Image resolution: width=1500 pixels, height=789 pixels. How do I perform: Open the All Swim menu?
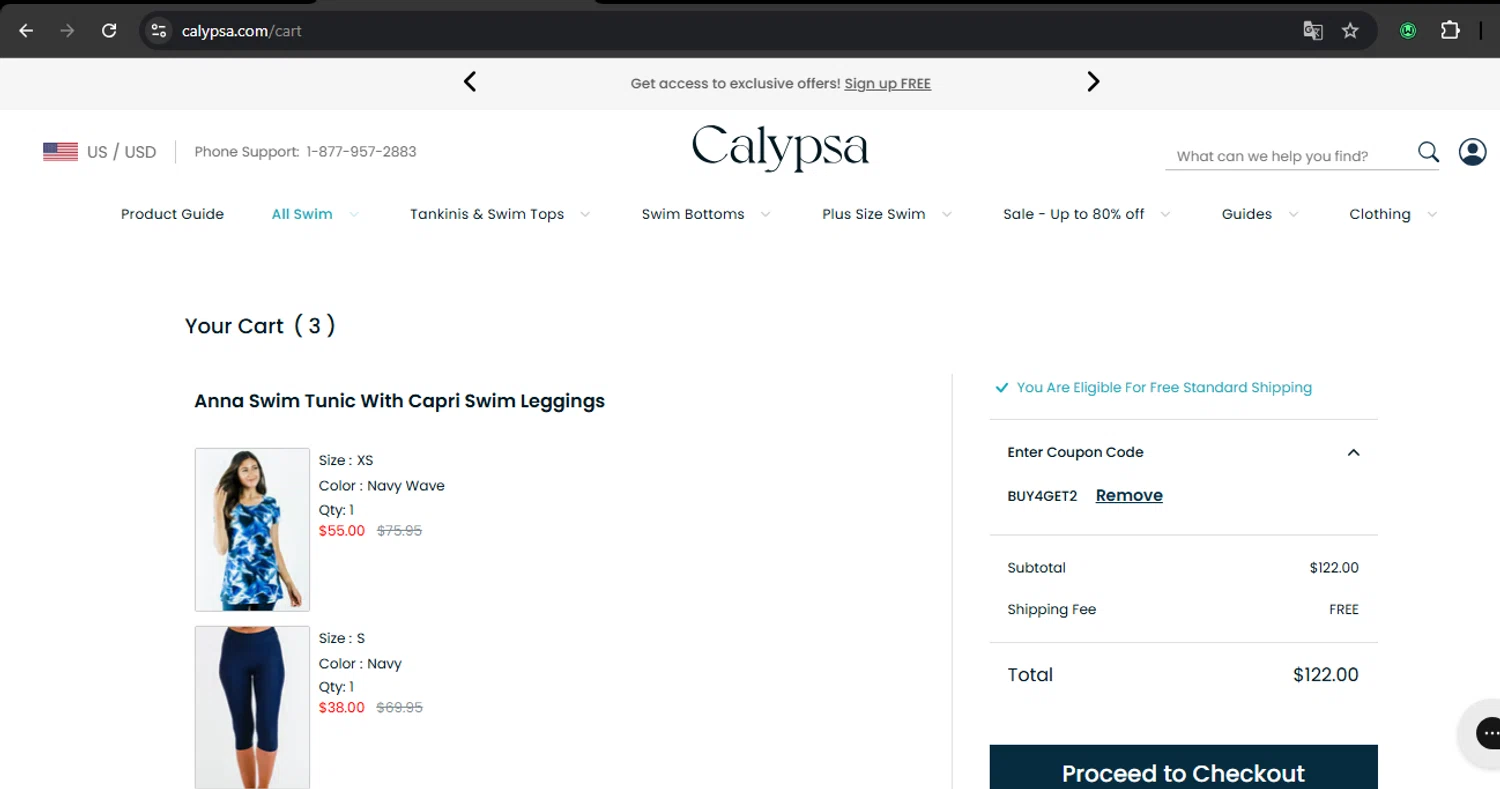pos(302,214)
